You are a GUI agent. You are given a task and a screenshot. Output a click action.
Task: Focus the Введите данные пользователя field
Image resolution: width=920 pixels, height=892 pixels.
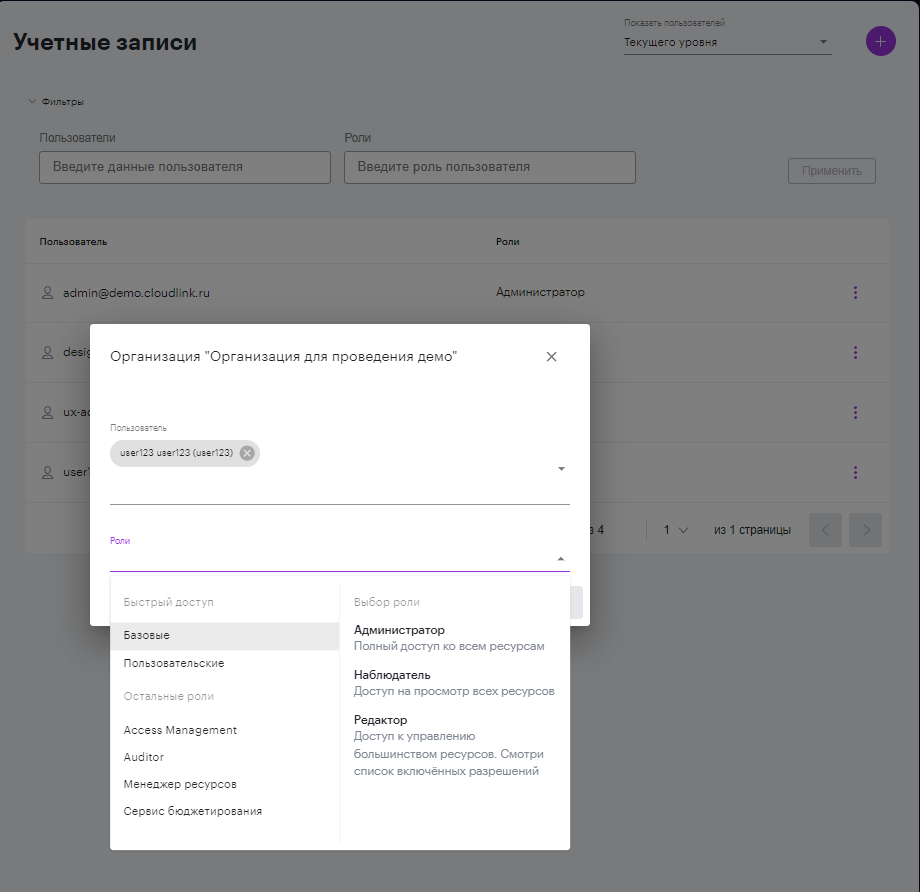185,167
